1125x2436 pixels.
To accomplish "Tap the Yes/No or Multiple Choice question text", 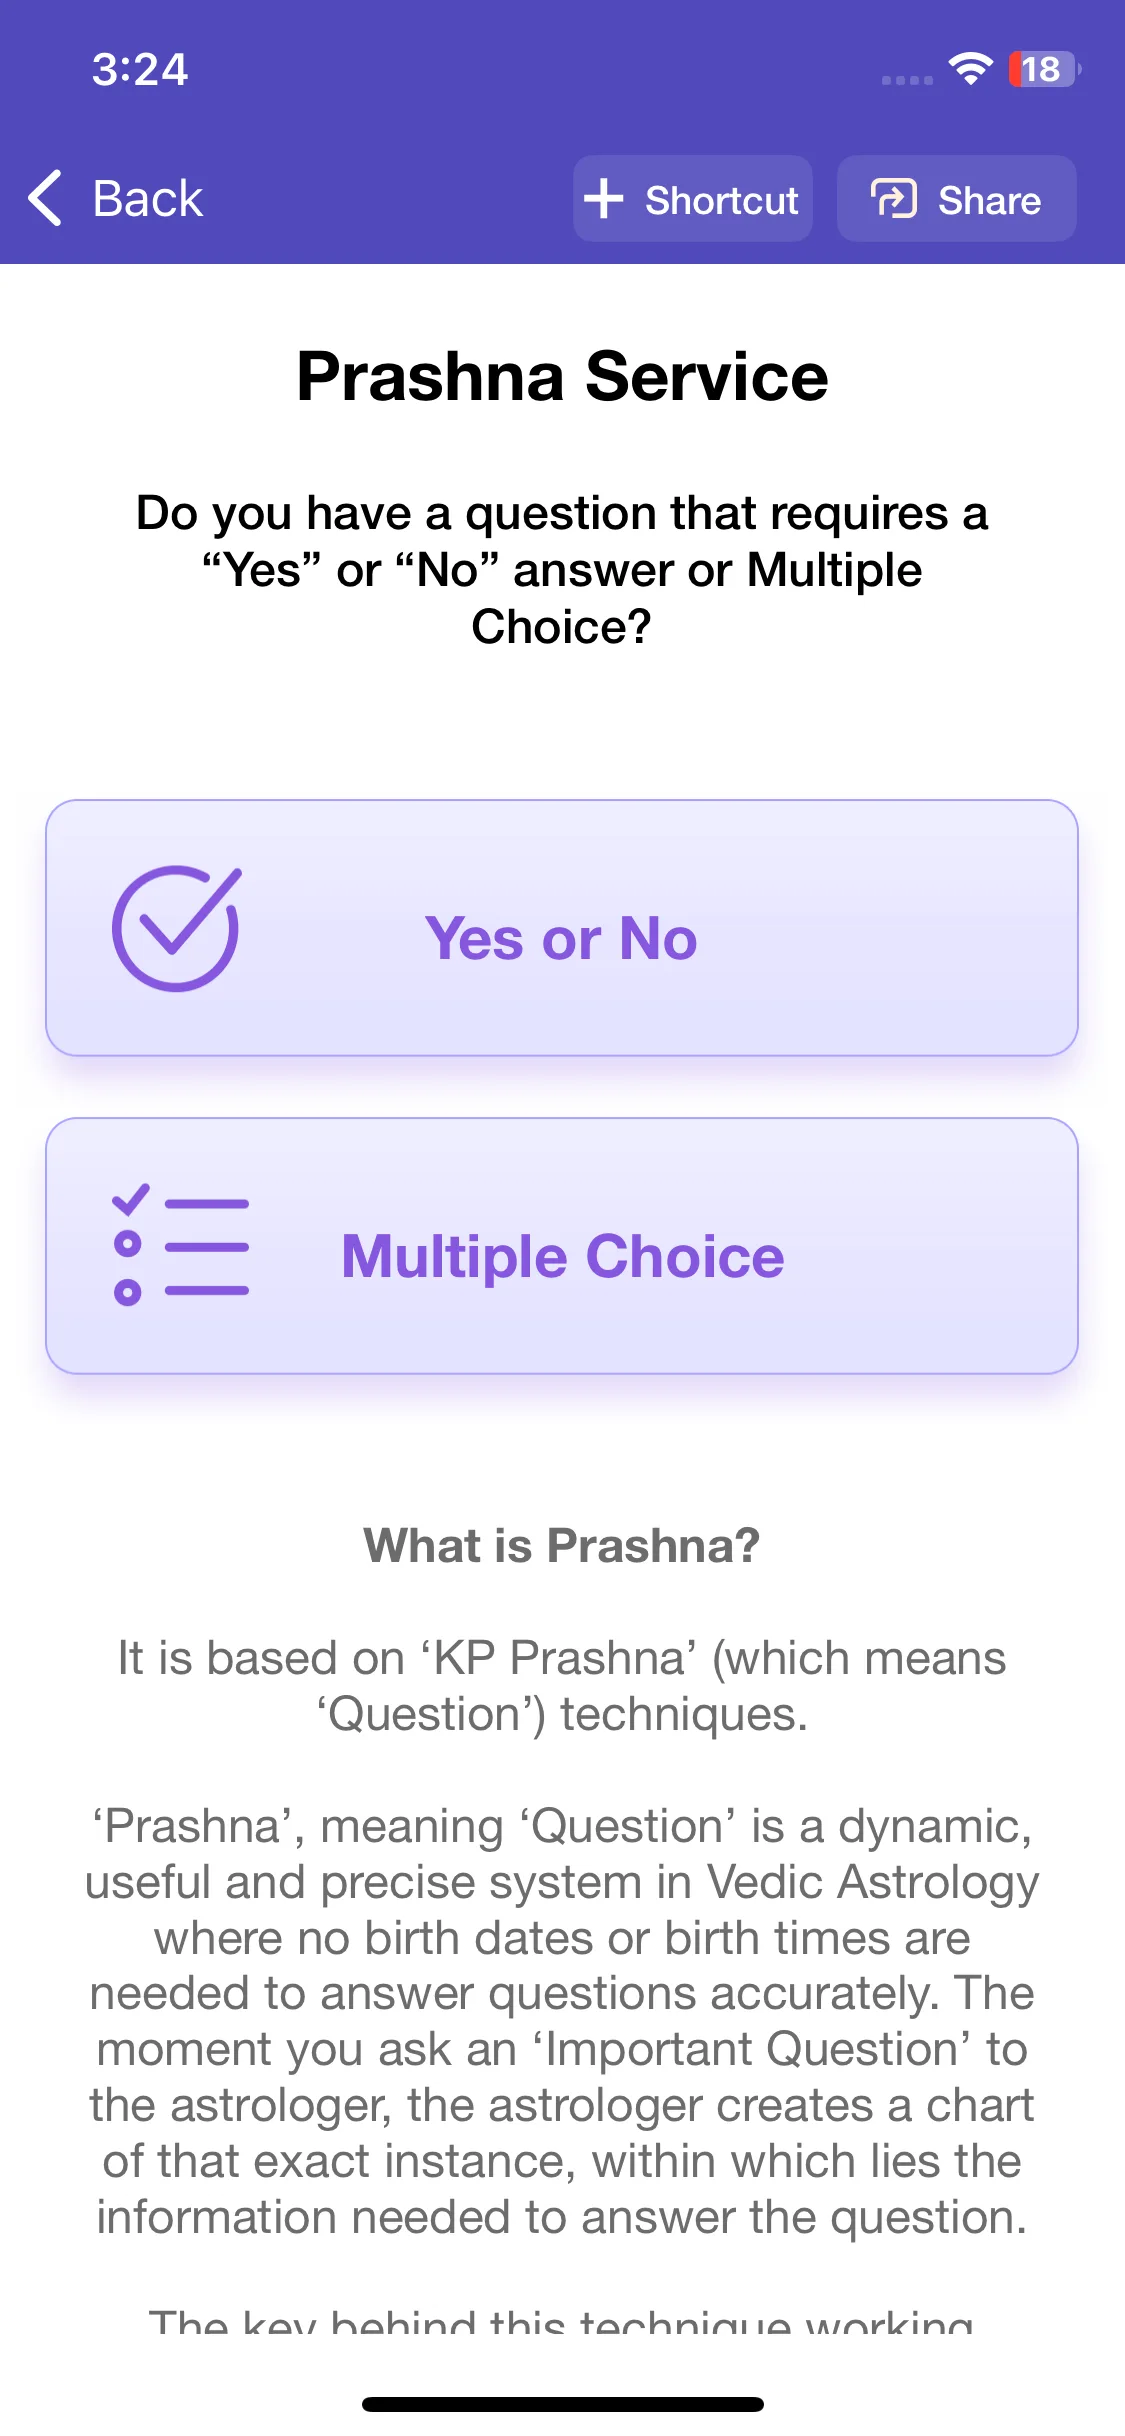I will click(x=562, y=570).
